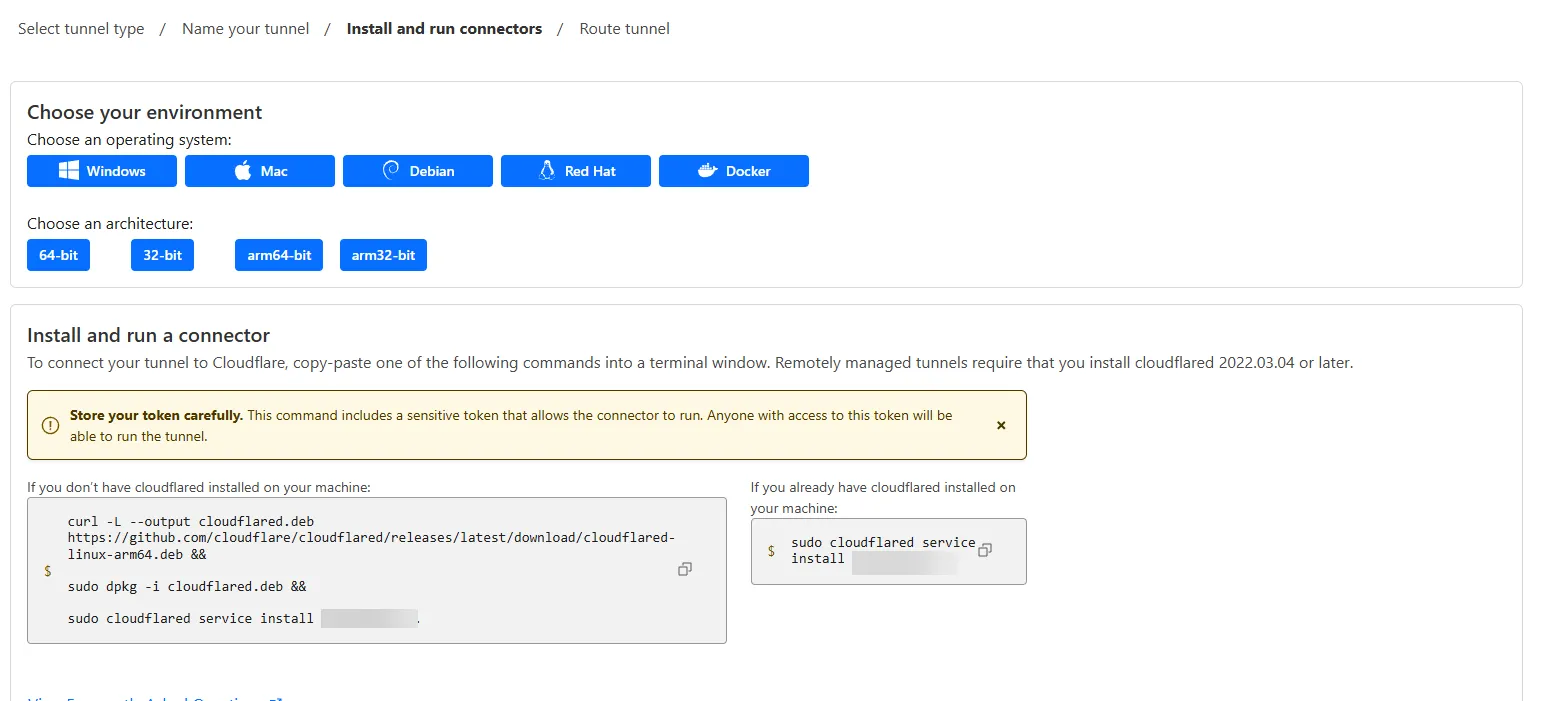The height and width of the screenshot is (701, 1548).
Task: Click the already installed command code block
Action: coord(889,551)
